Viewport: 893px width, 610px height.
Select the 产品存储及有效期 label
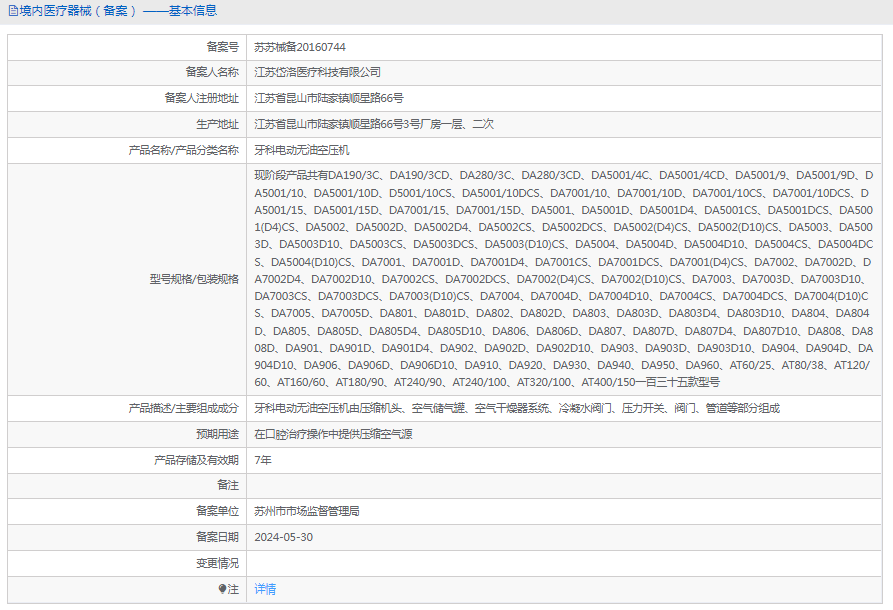196,460
